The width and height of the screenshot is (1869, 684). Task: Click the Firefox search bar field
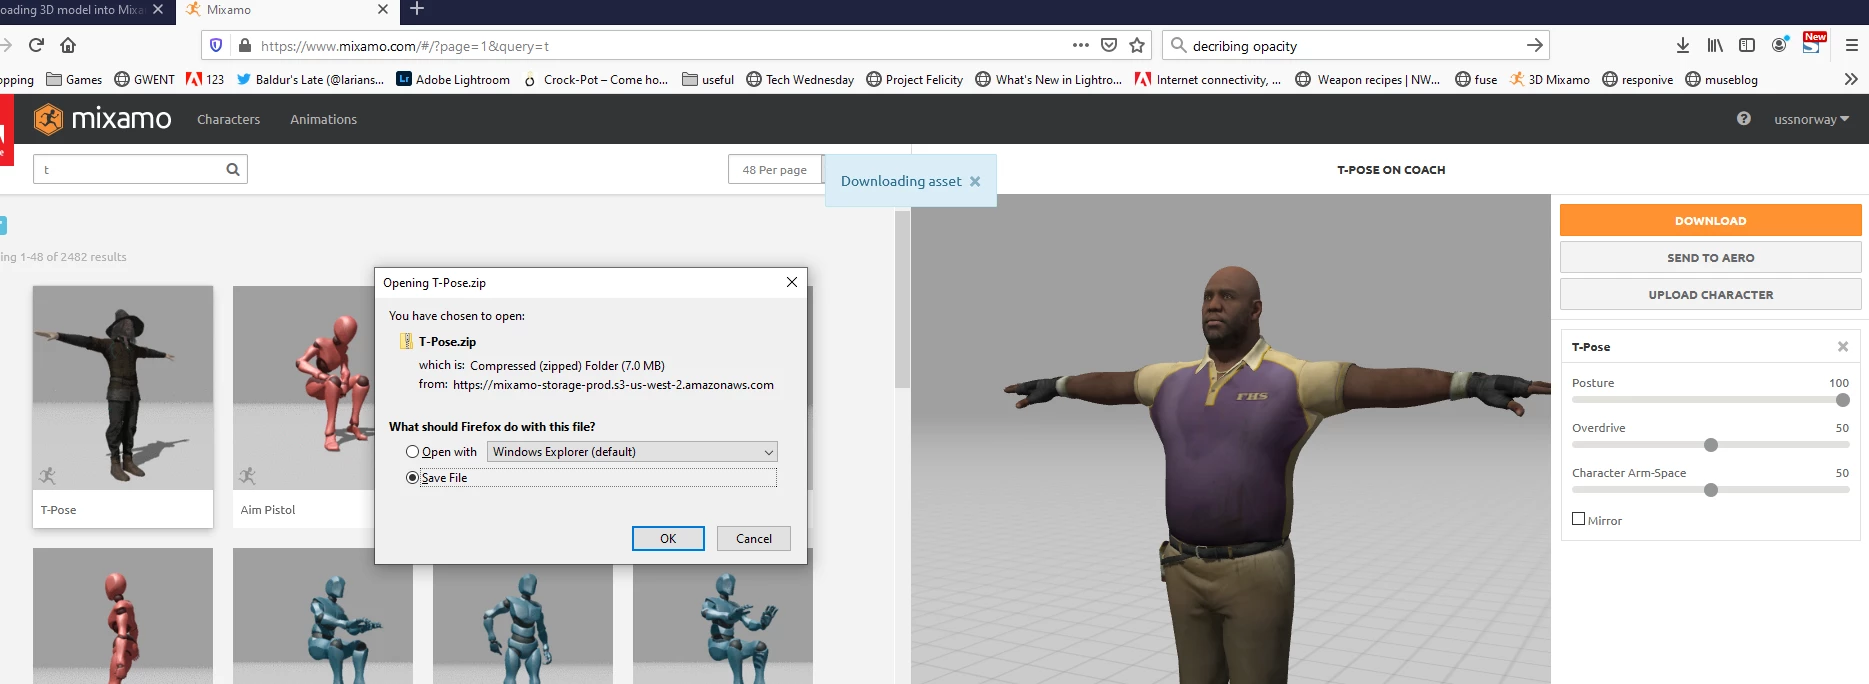(x=1357, y=45)
